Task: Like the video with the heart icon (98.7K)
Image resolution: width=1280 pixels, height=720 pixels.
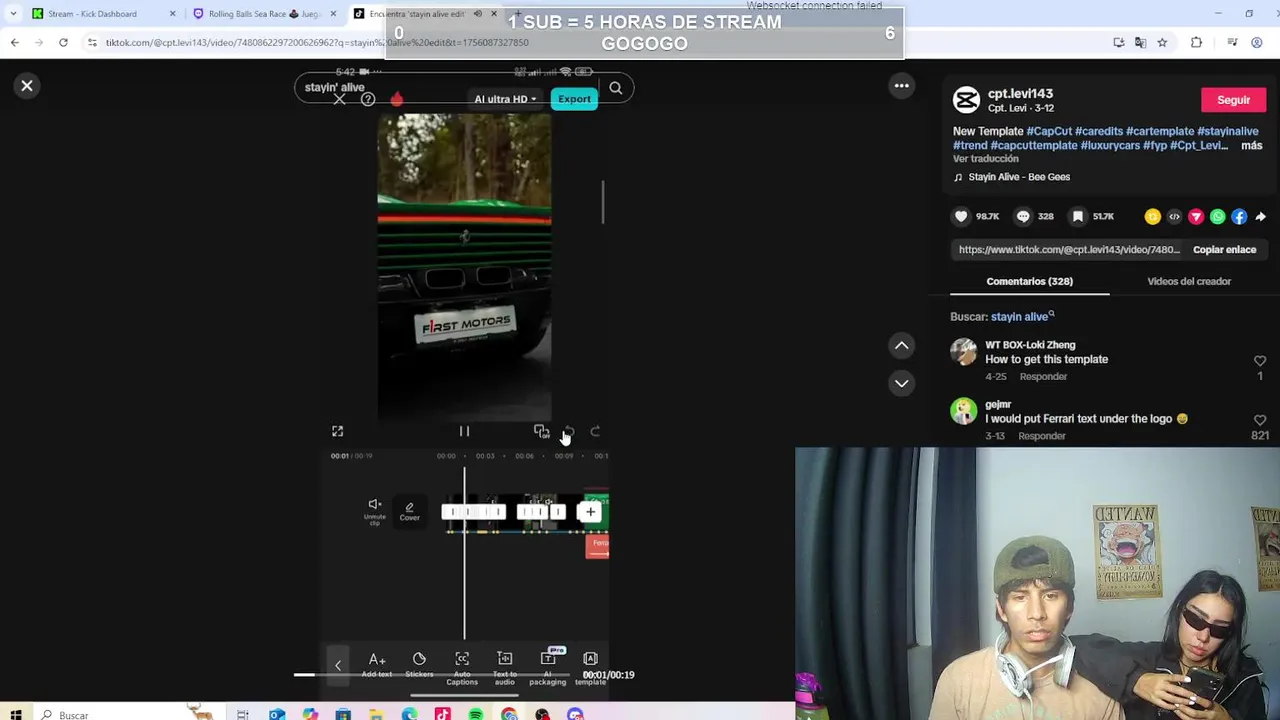Action: pos(961,216)
